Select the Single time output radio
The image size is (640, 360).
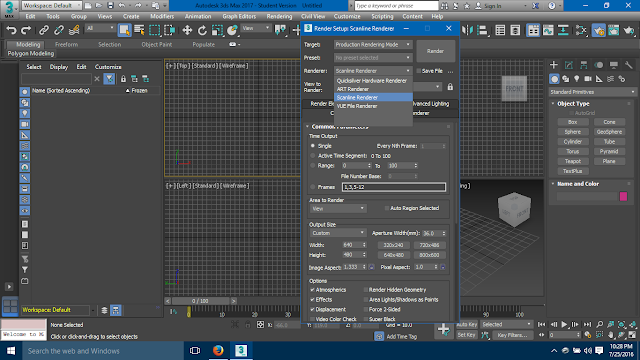click(313, 146)
